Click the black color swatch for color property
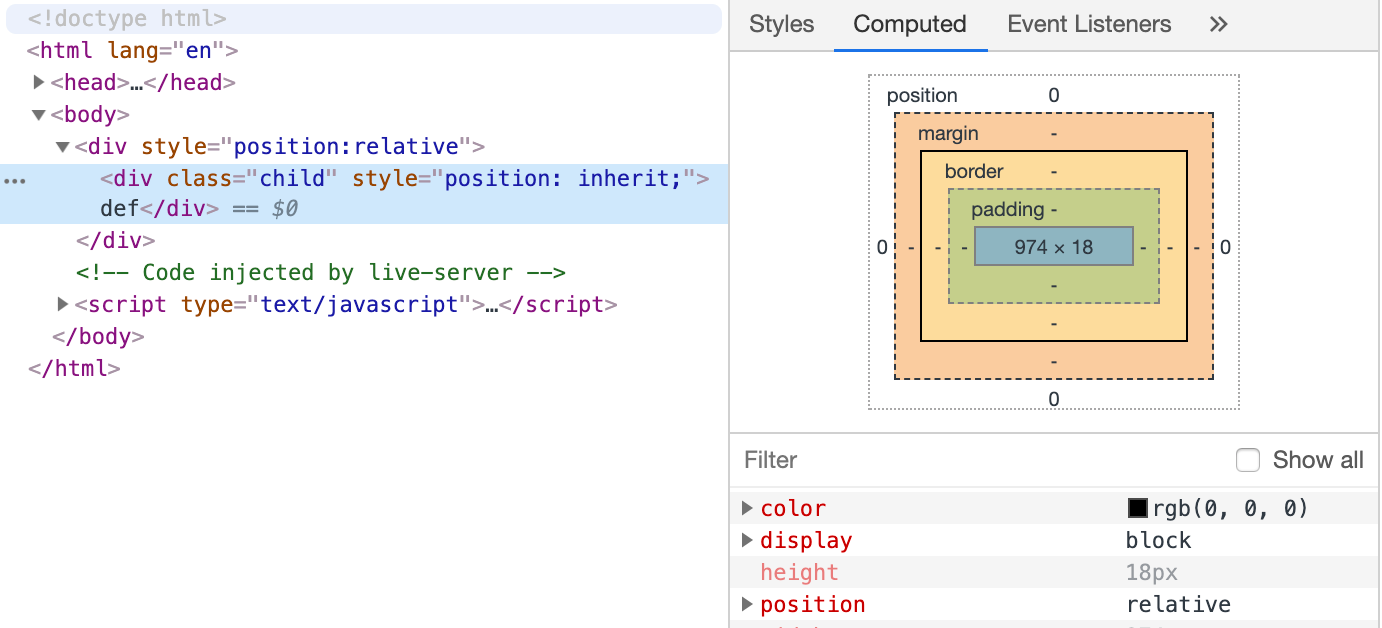This screenshot has width=1382, height=628. (1137, 508)
